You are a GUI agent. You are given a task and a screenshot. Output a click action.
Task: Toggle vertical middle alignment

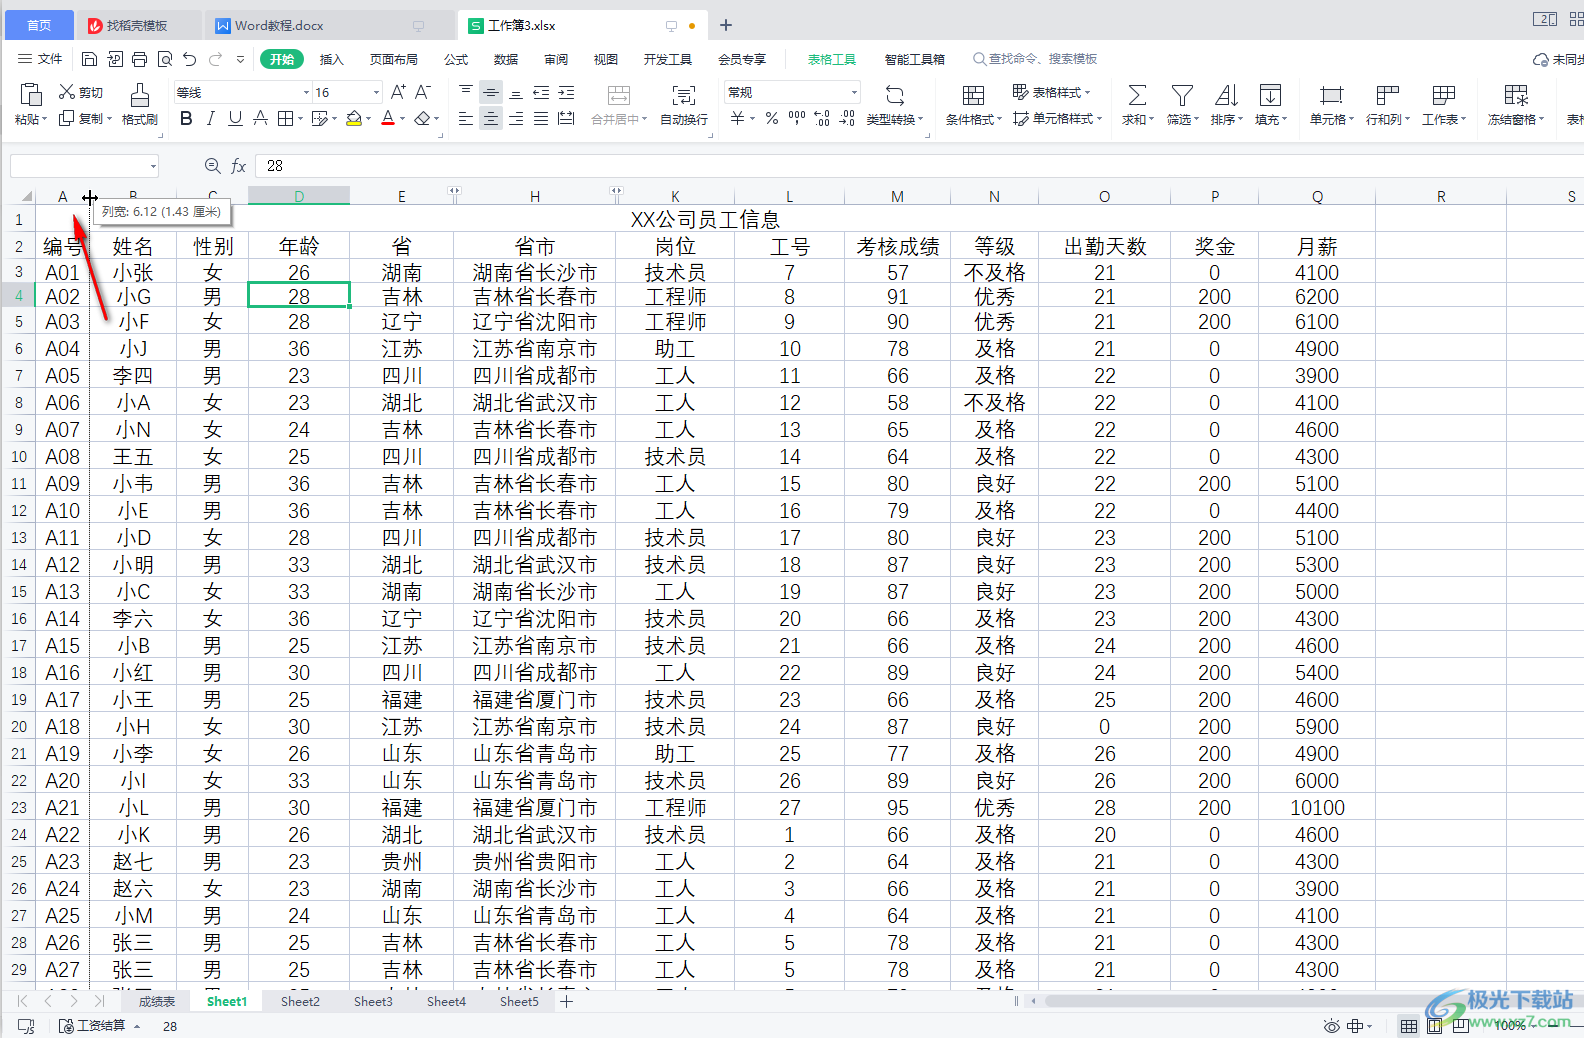(x=491, y=92)
